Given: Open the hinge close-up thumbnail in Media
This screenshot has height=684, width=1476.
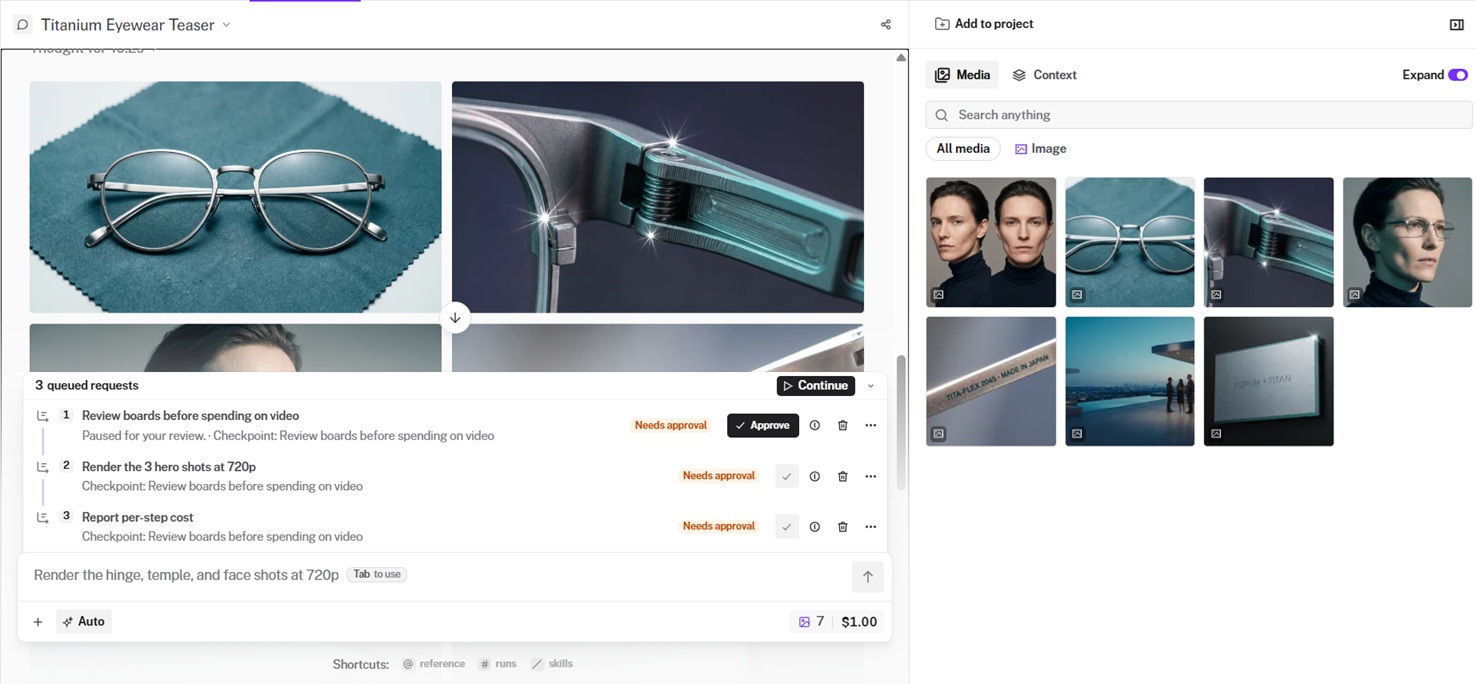Looking at the screenshot, I should coord(1269,242).
